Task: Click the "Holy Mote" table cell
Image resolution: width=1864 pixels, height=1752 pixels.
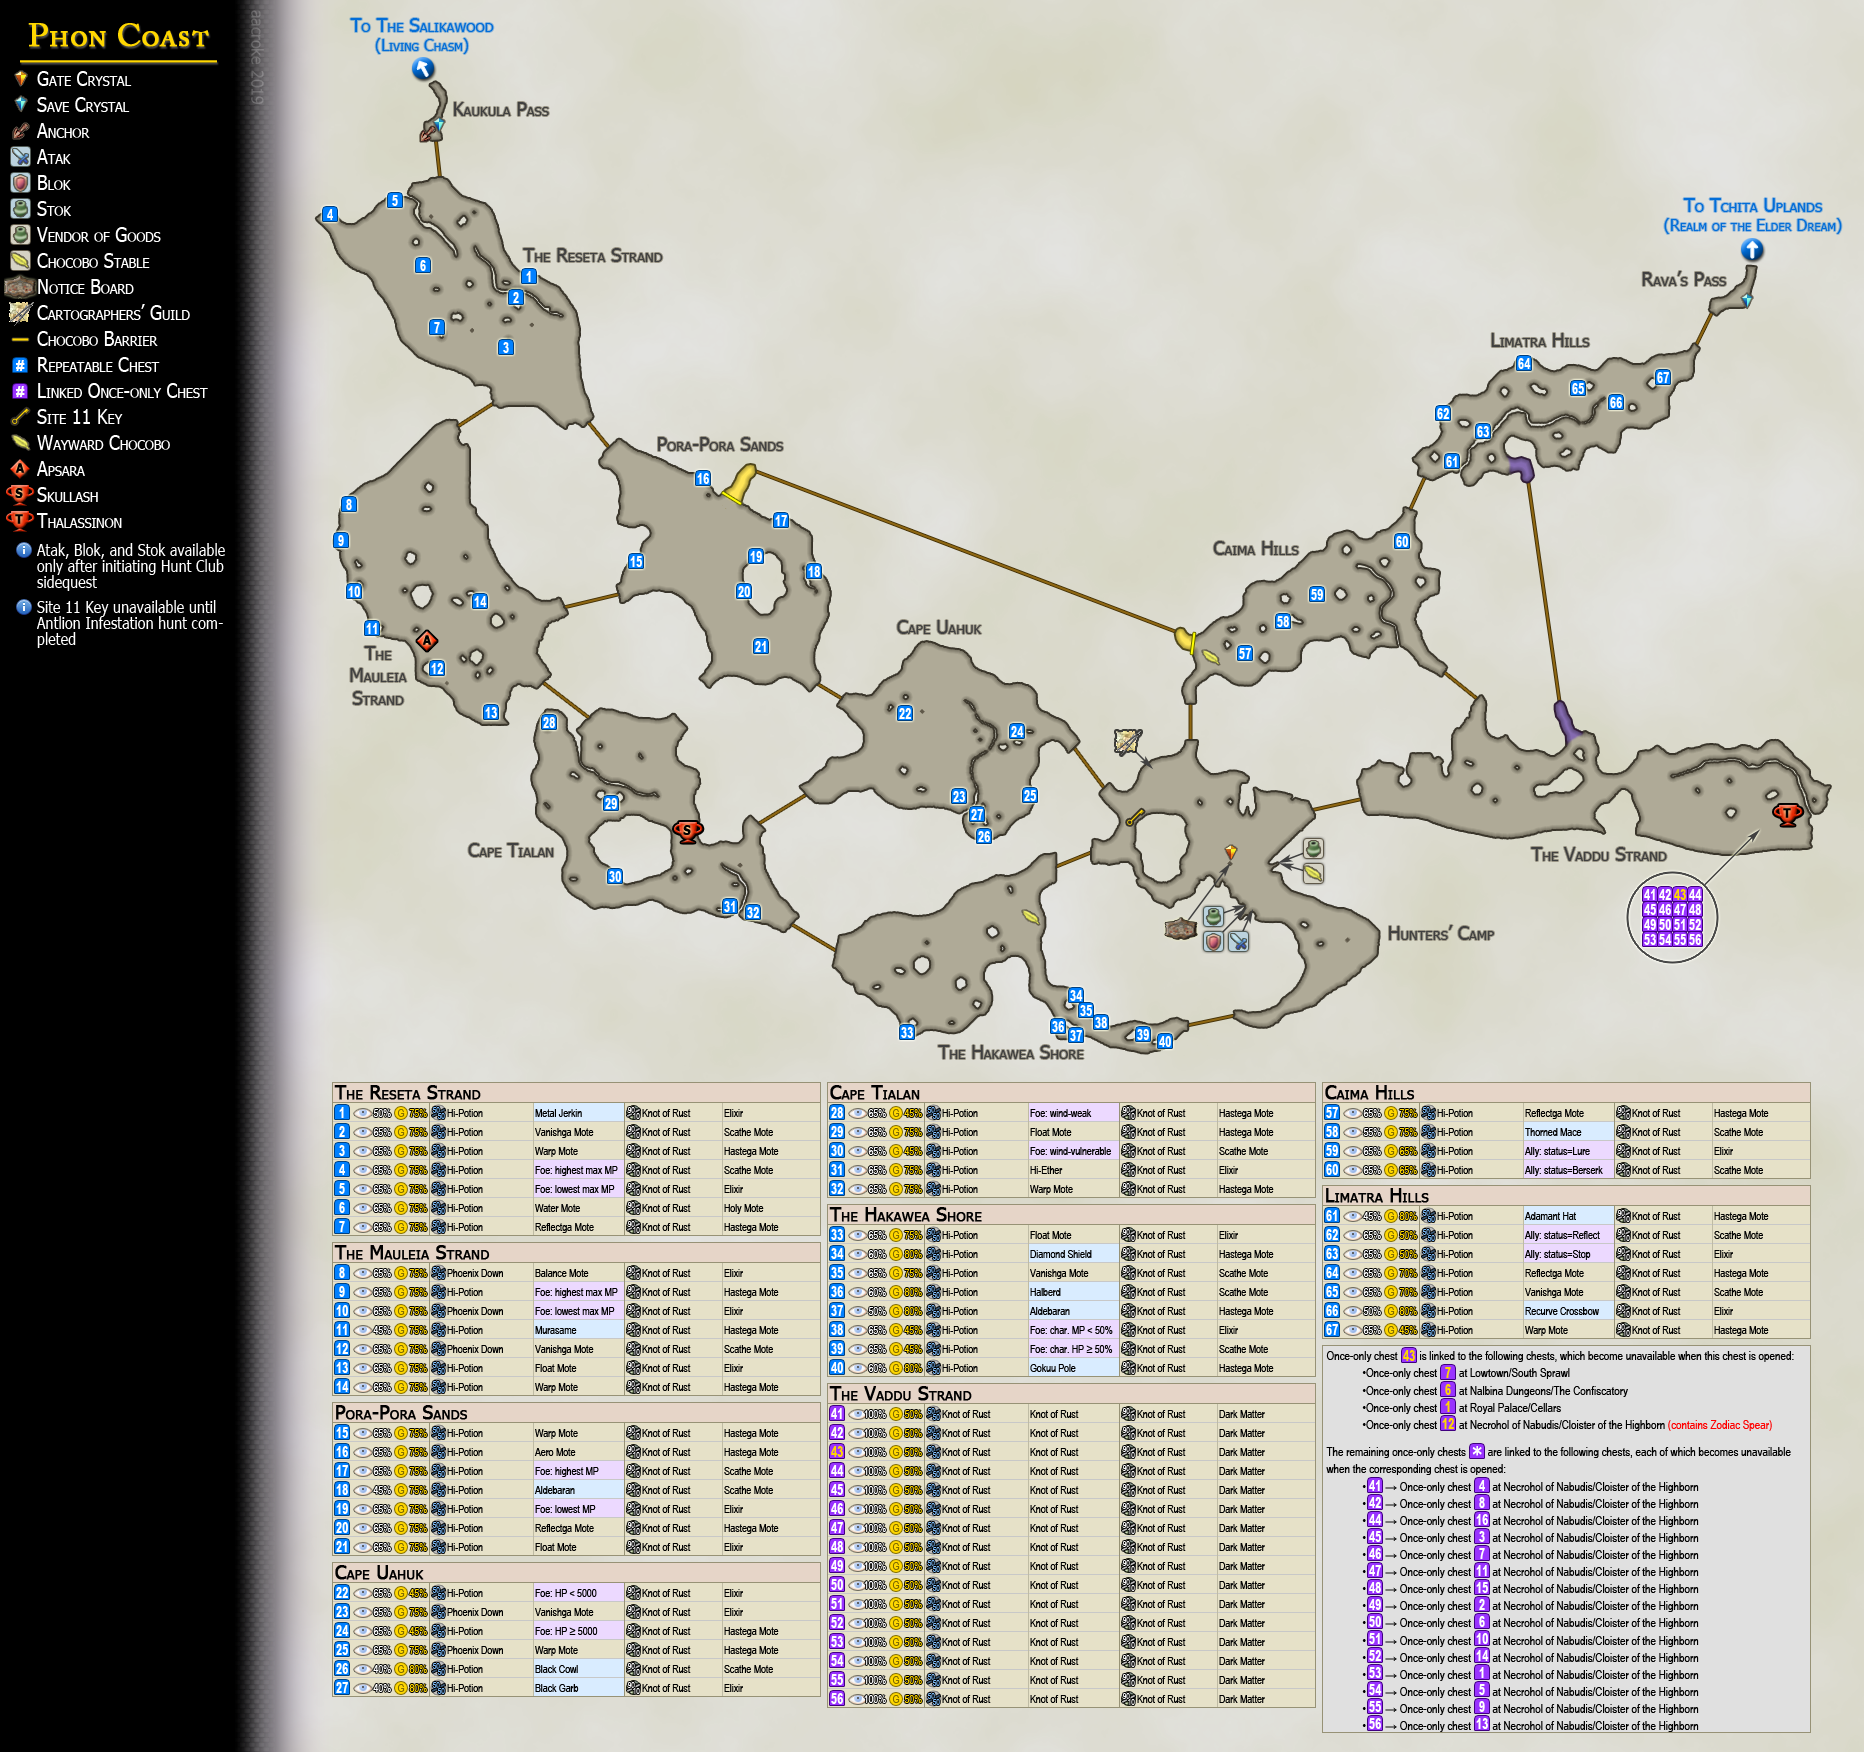Action: (770, 1208)
